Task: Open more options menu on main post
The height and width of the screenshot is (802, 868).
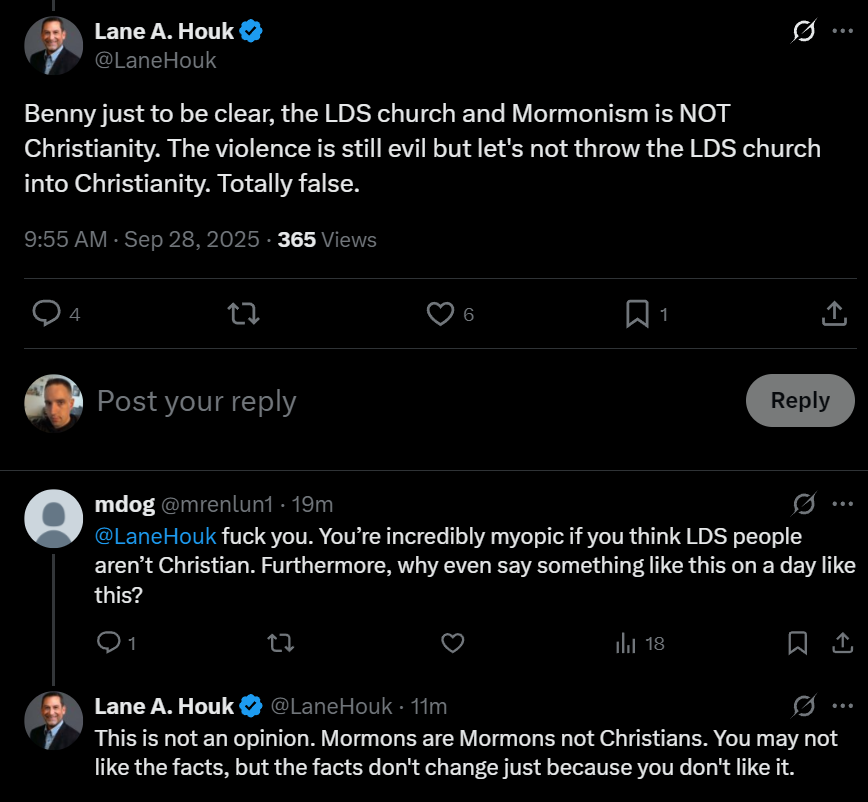Action: pos(842,32)
